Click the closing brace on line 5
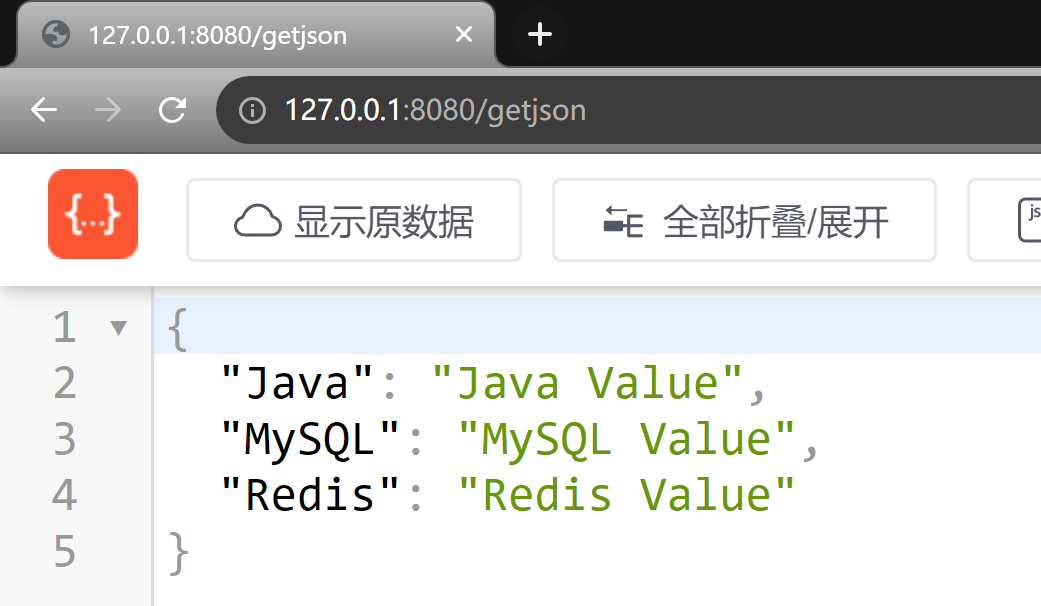 coord(179,552)
